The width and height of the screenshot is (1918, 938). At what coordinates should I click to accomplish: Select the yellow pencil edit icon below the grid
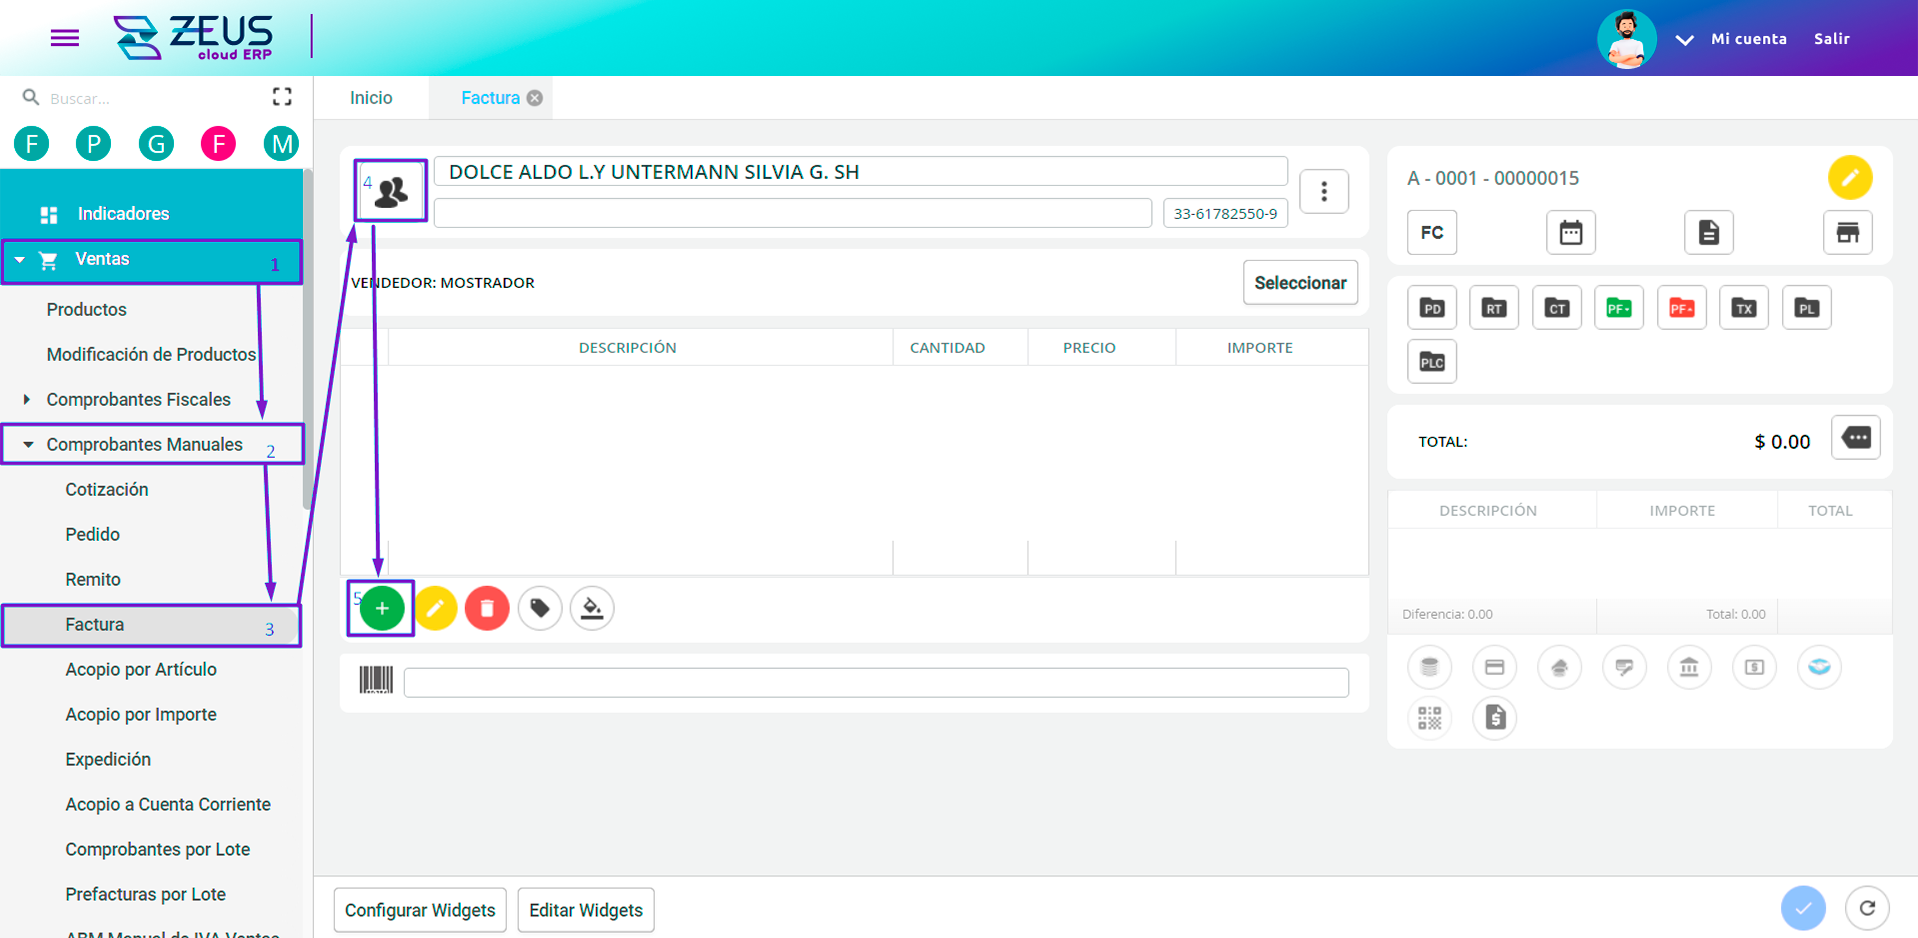[x=436, y=608]
